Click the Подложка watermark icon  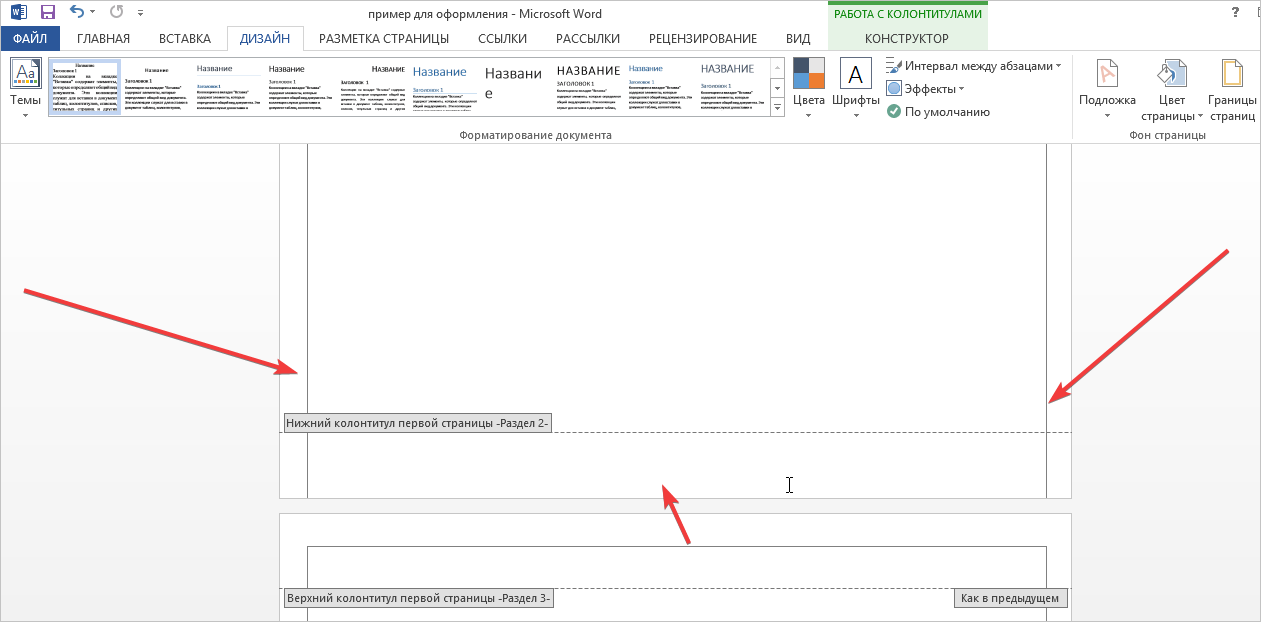pyautogui.click(x=1107, y=87)
